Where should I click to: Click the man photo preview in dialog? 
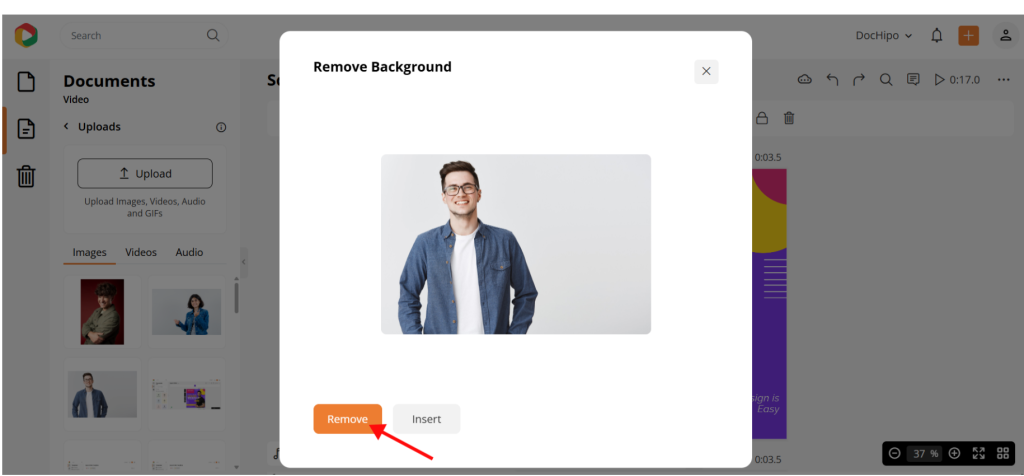click(x=516, y=244)
